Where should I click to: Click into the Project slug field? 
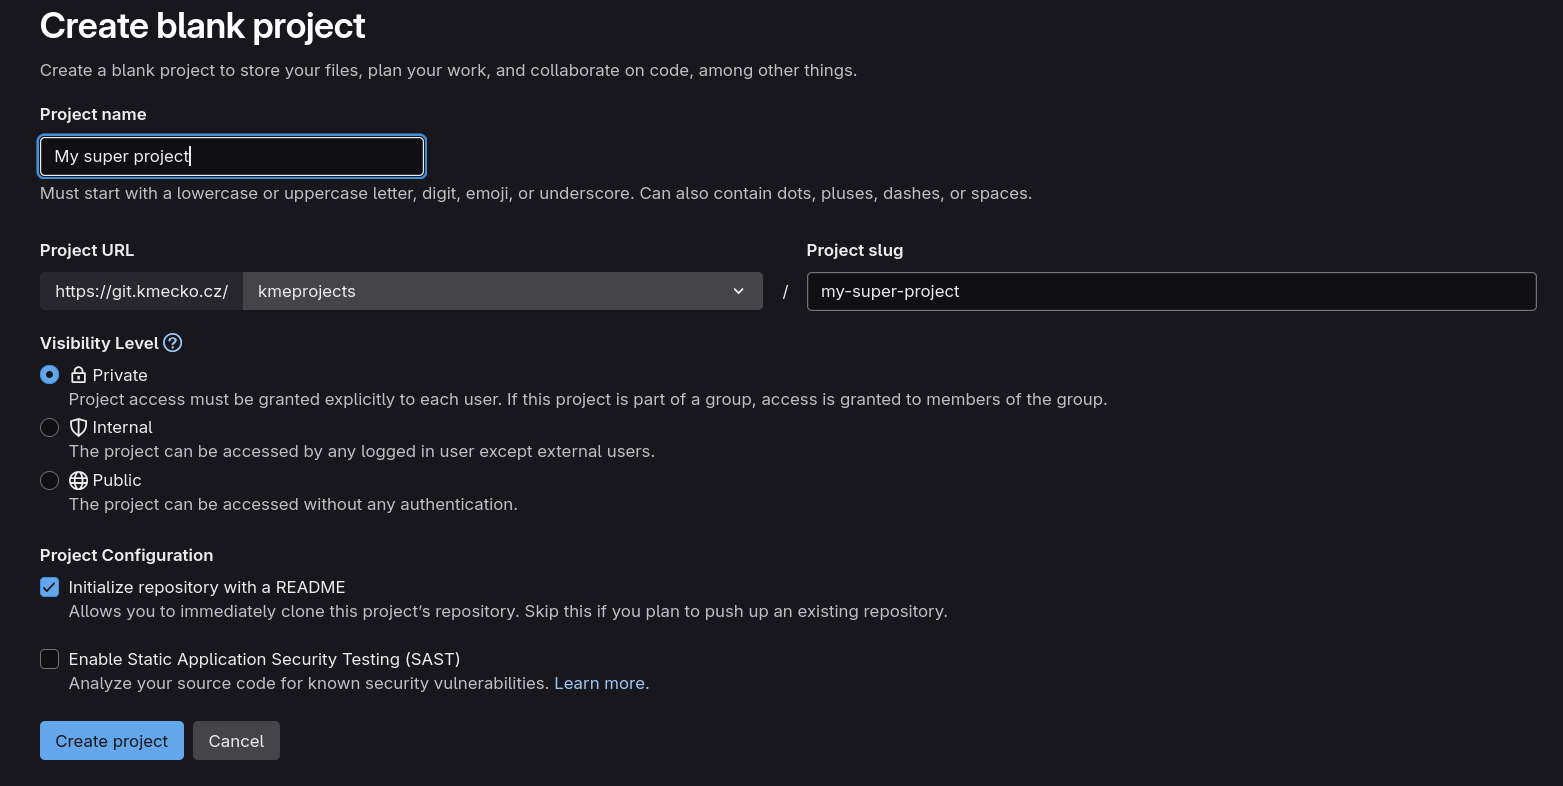[x=1170, y=291]
